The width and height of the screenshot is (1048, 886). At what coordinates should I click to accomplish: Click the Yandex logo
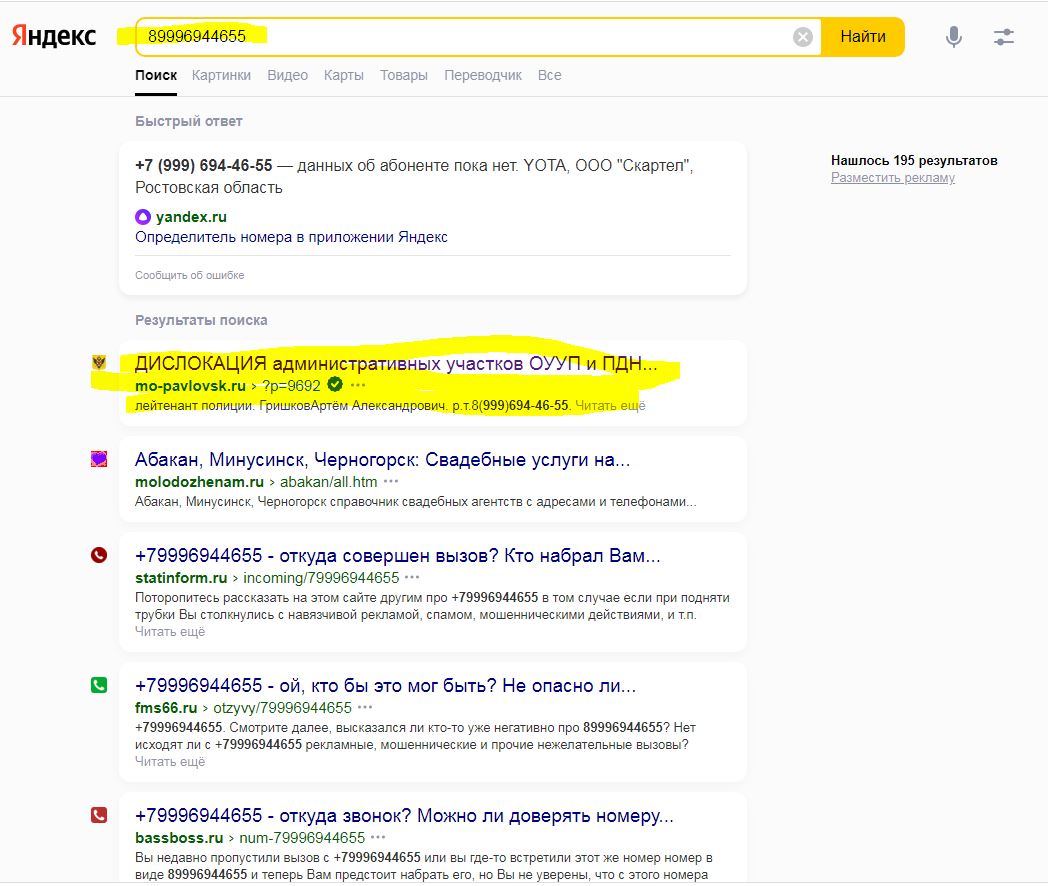54,36
